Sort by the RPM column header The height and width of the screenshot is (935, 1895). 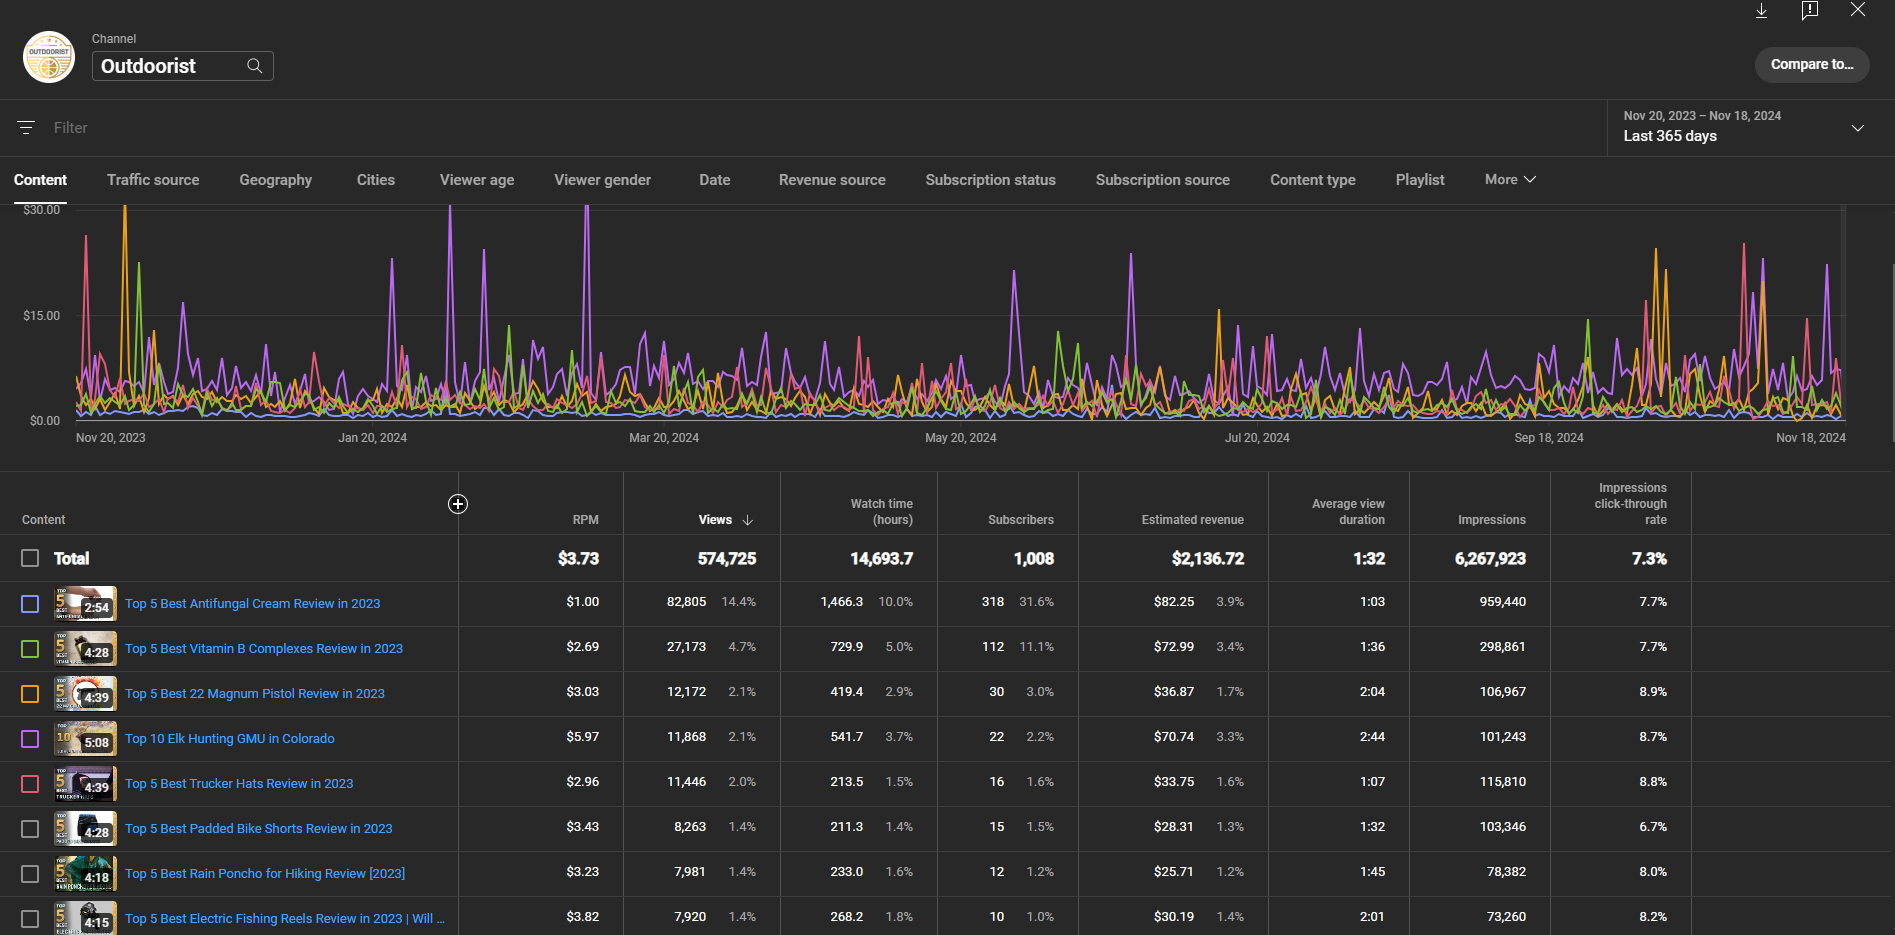tap(585, 520)
